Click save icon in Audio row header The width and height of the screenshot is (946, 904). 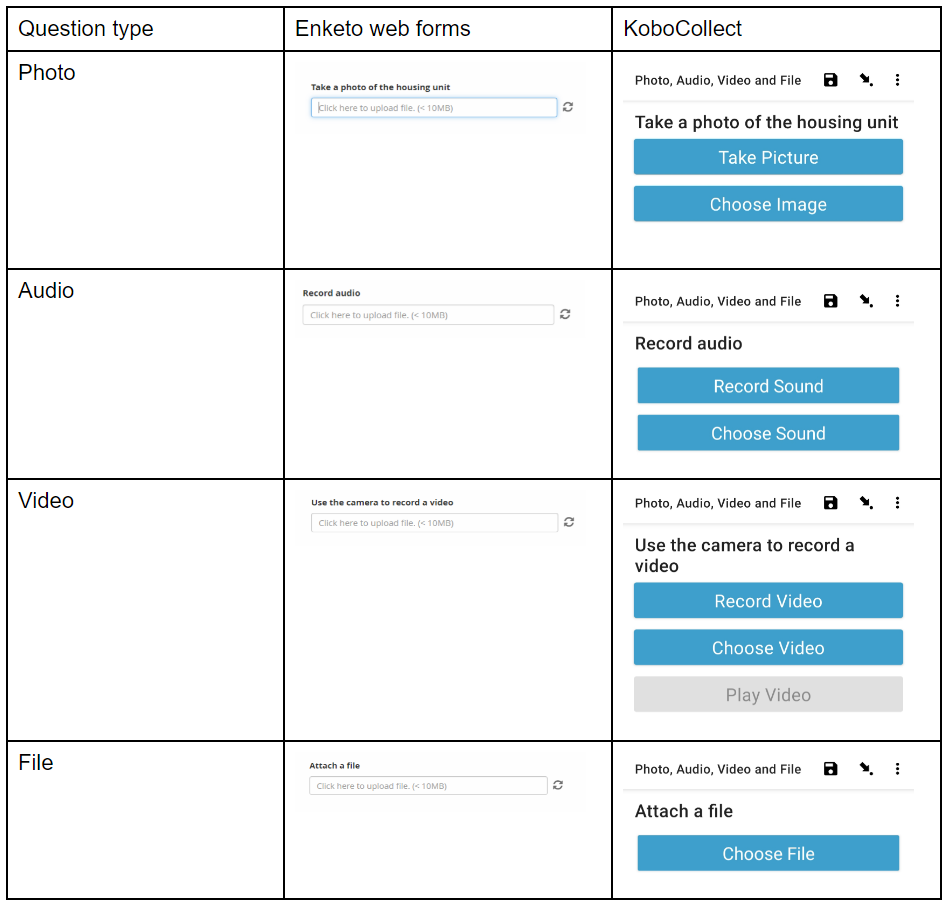click(x=830, y=301)
